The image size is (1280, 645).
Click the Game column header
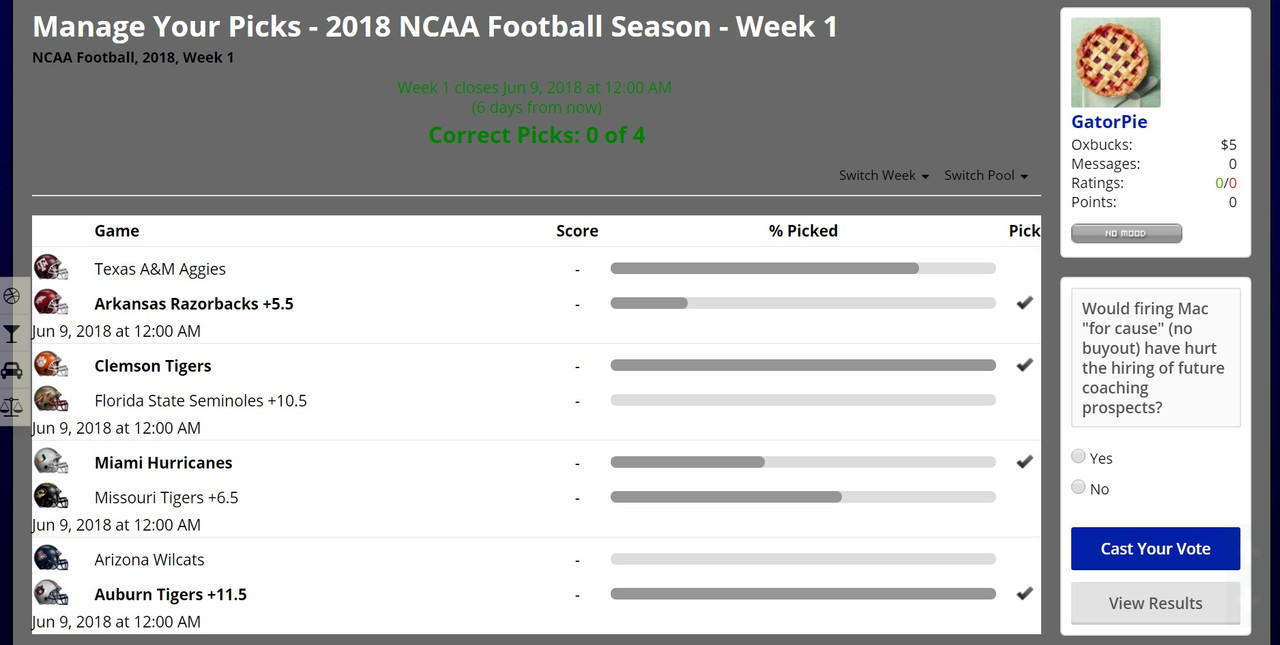pos(117,231)
